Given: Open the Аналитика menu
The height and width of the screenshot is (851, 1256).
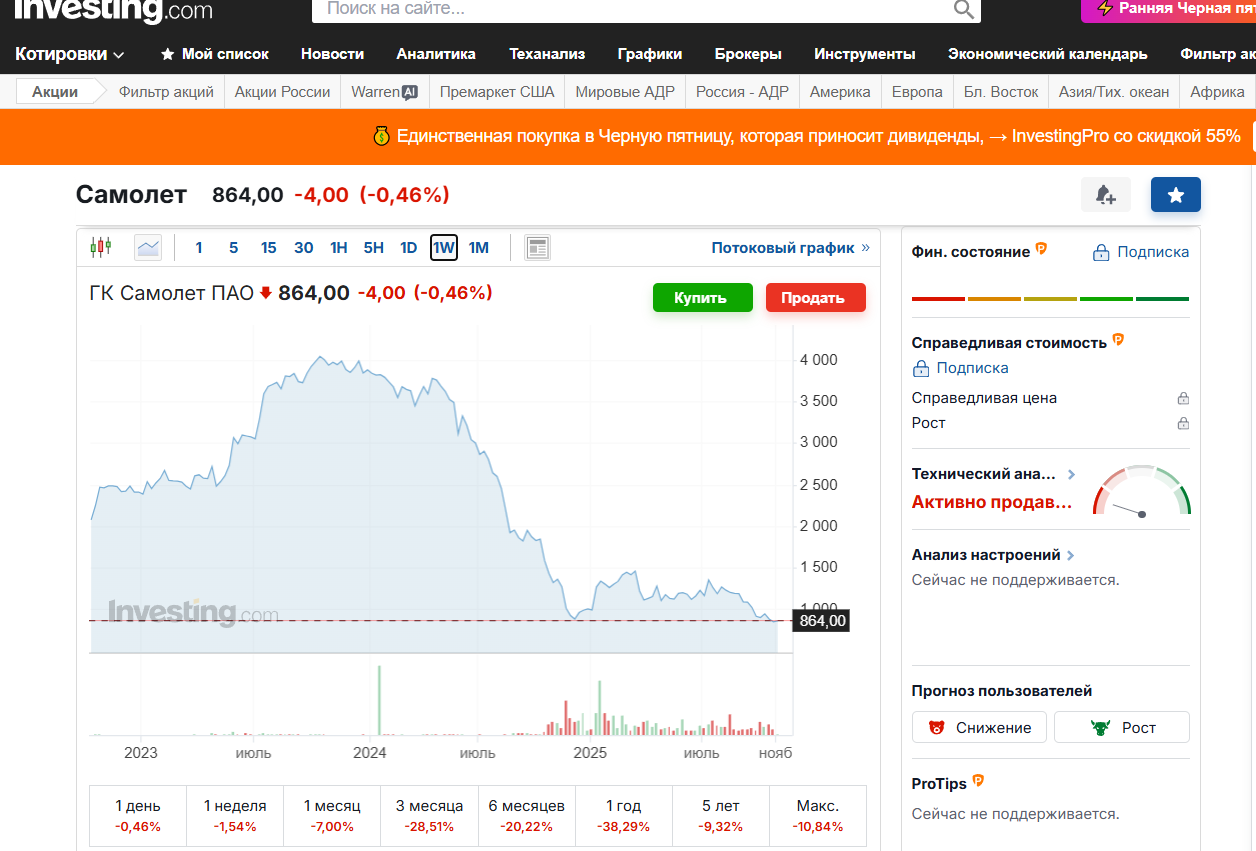Looking at the screenshot, I should (x=436, y=54).
